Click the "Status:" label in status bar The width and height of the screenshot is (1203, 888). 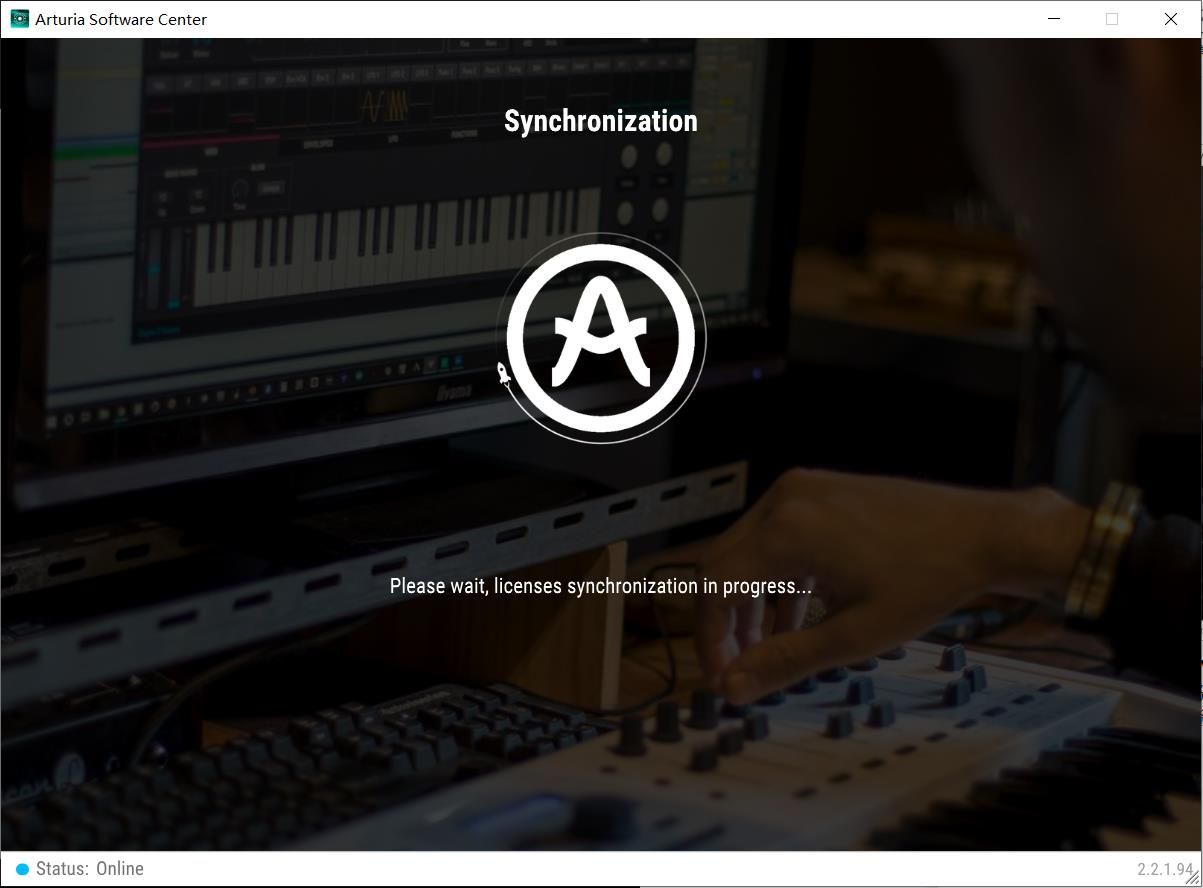[63, 869]
